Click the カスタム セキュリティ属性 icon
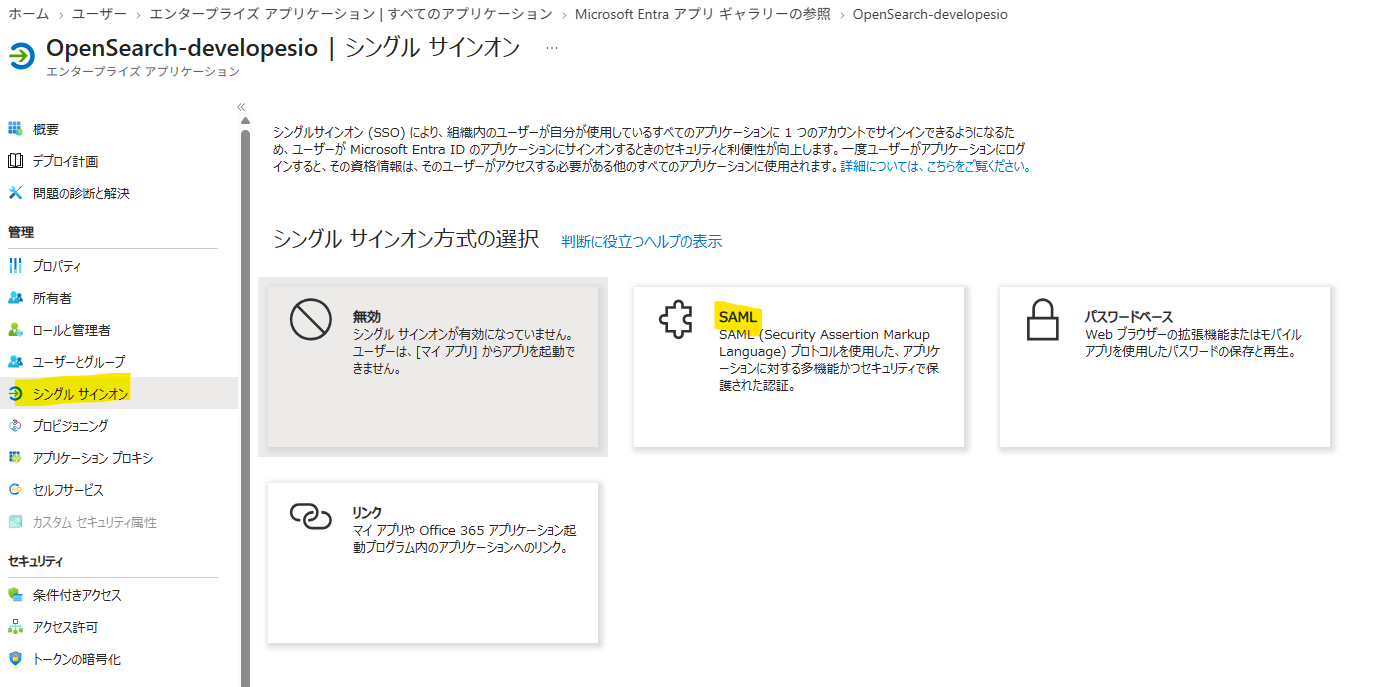1380x687 pixels. (x=15, y=522)
